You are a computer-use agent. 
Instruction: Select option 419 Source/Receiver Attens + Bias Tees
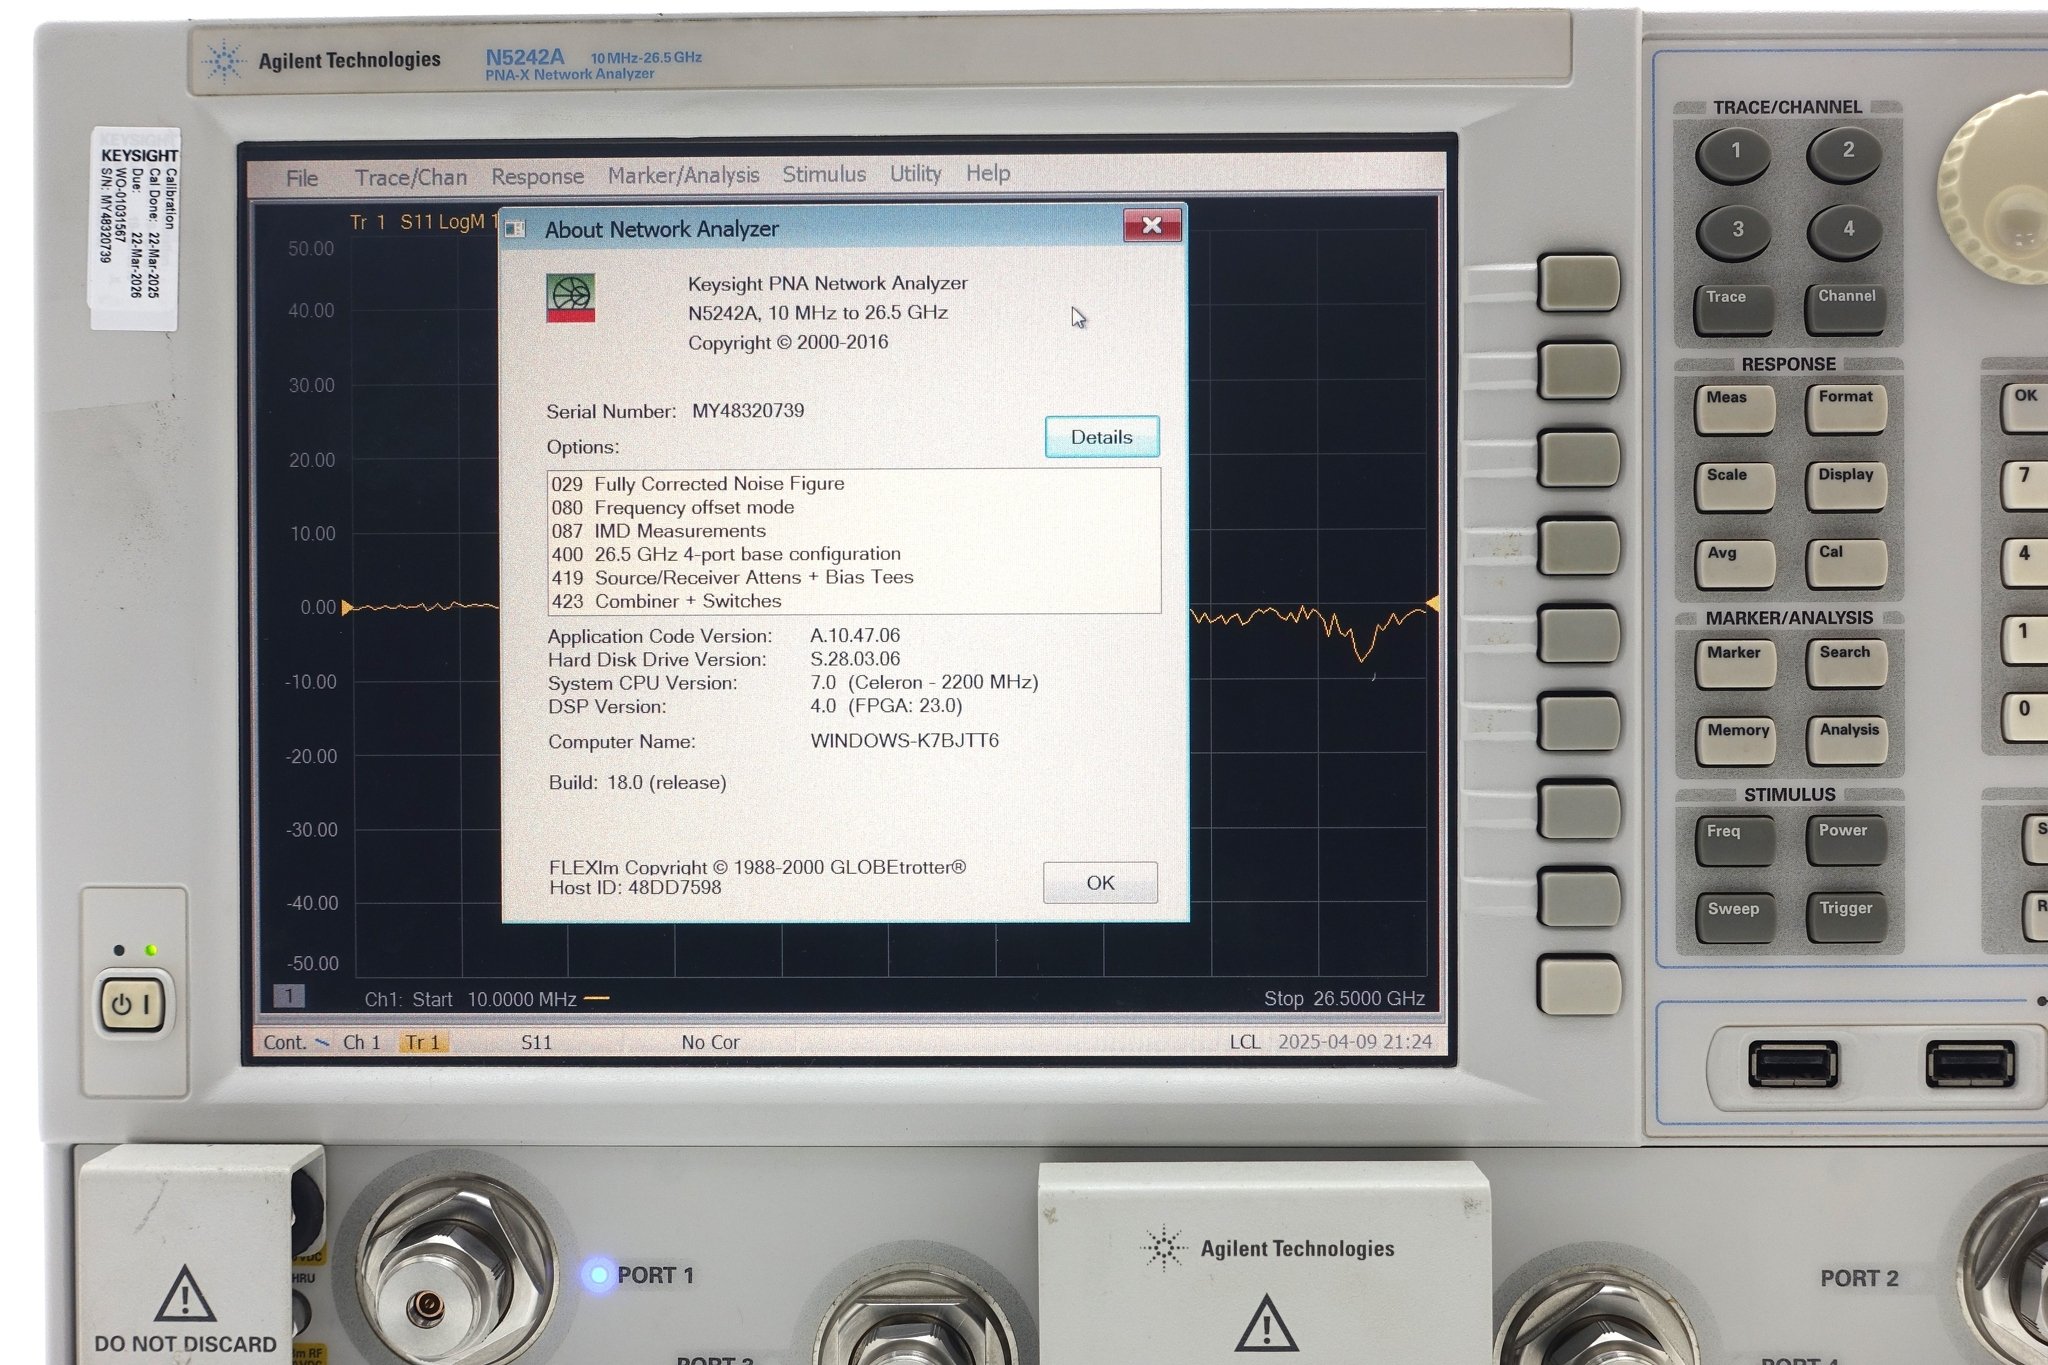[732, 577]
